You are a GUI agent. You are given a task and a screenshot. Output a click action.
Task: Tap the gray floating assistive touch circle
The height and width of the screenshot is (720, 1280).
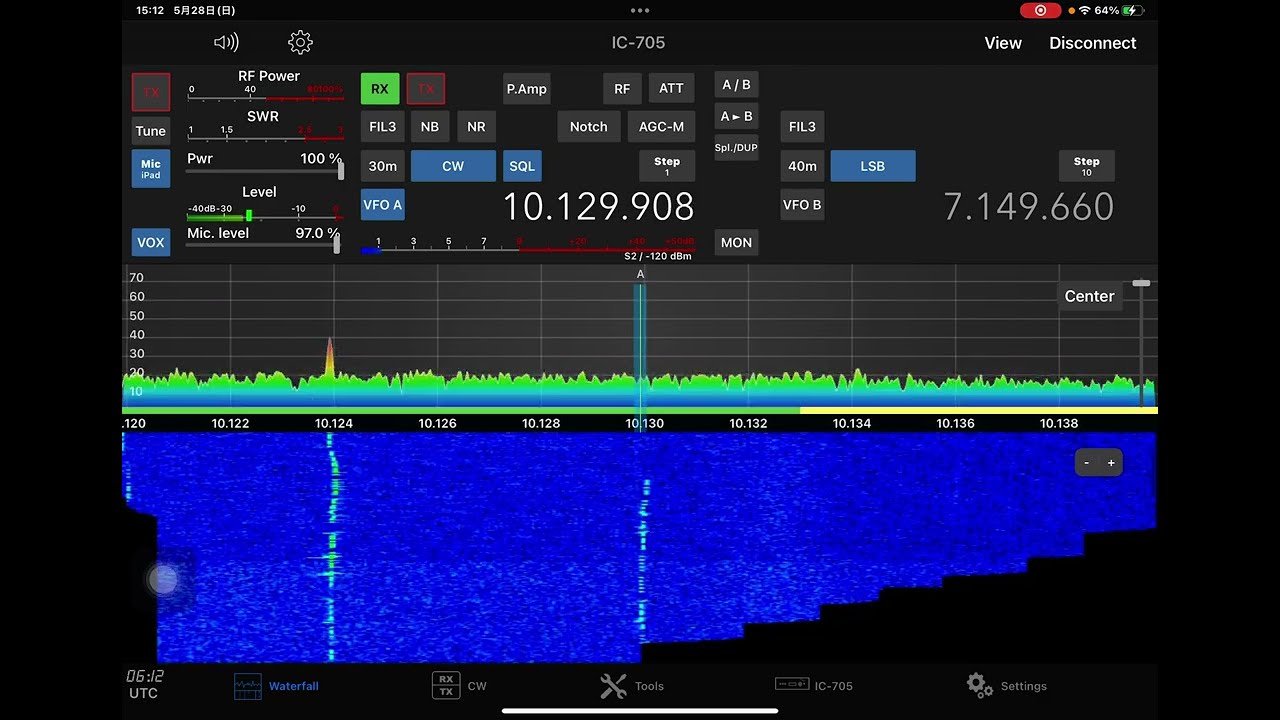pos(164,579)
